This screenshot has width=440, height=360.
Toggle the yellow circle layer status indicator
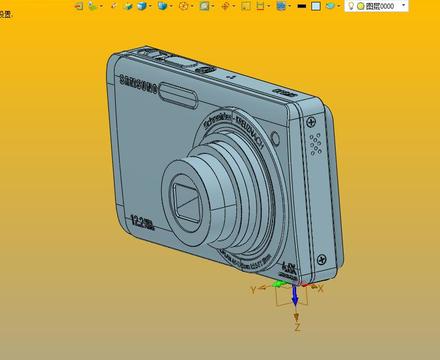coord(361,6)
